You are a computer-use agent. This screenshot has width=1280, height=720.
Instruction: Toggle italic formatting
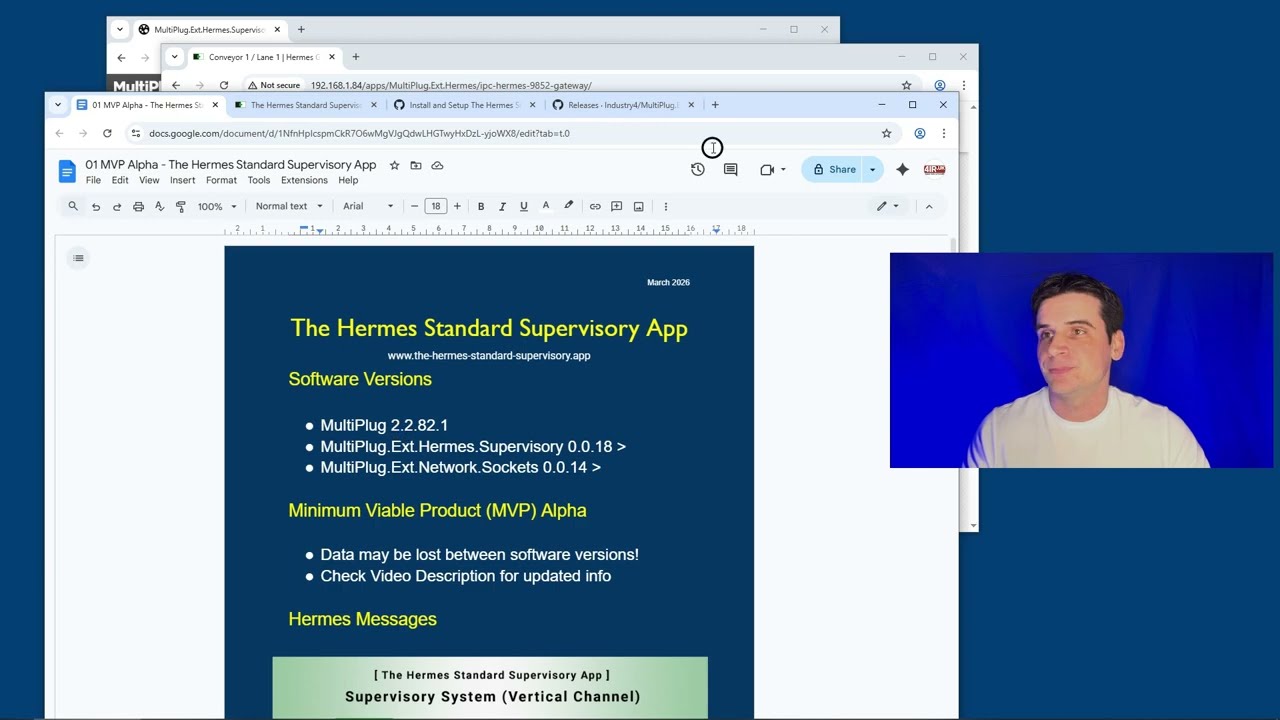[502, 206]
